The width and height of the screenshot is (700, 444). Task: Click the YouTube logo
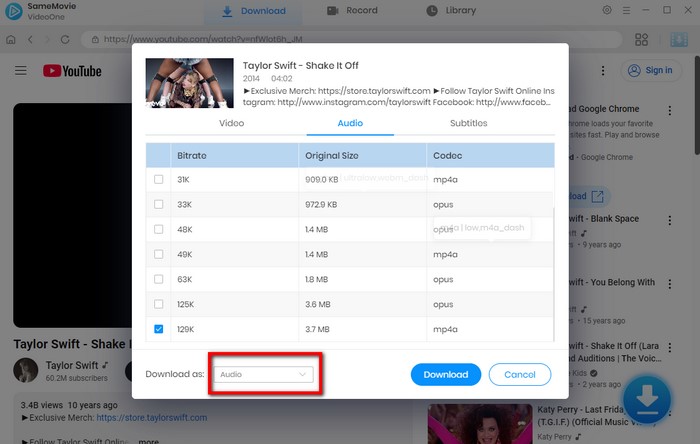[x=72, y=71]
